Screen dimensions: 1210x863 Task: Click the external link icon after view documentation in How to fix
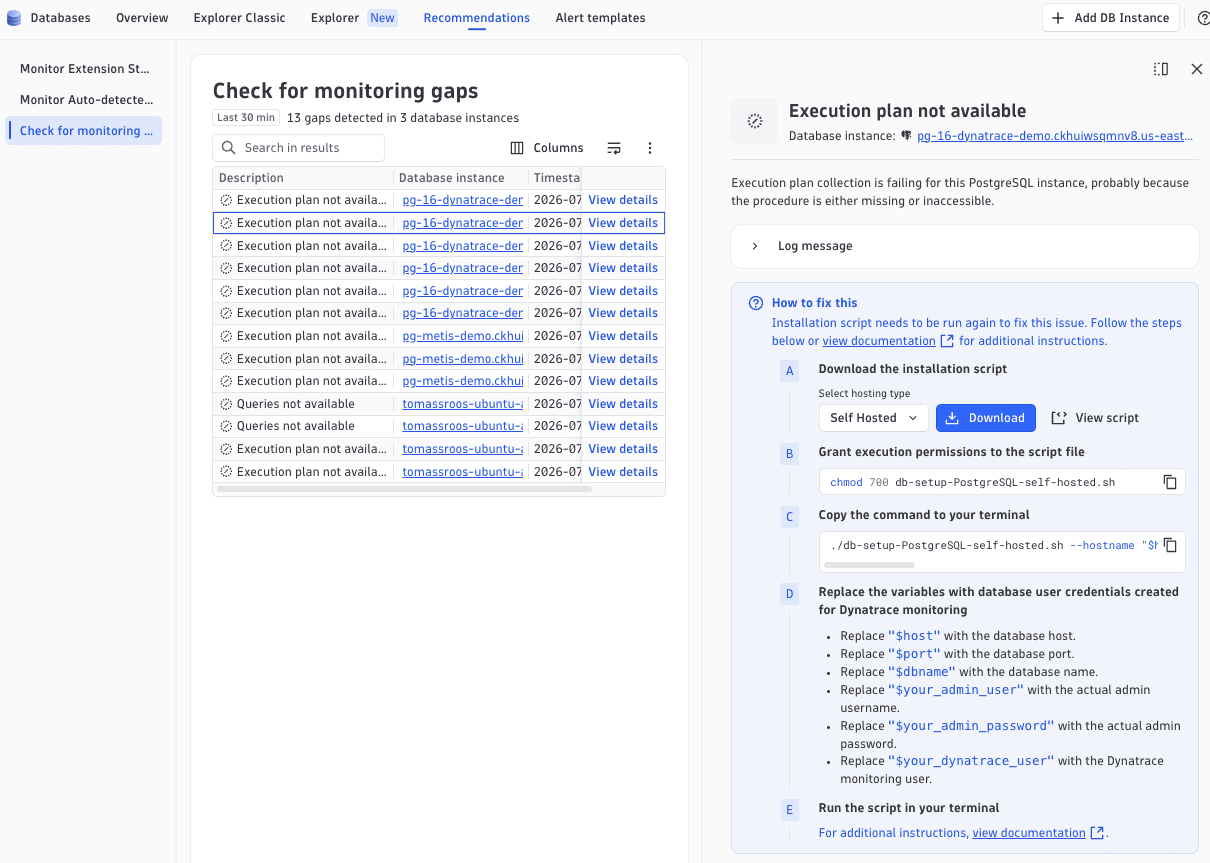(x=947, y=341)
